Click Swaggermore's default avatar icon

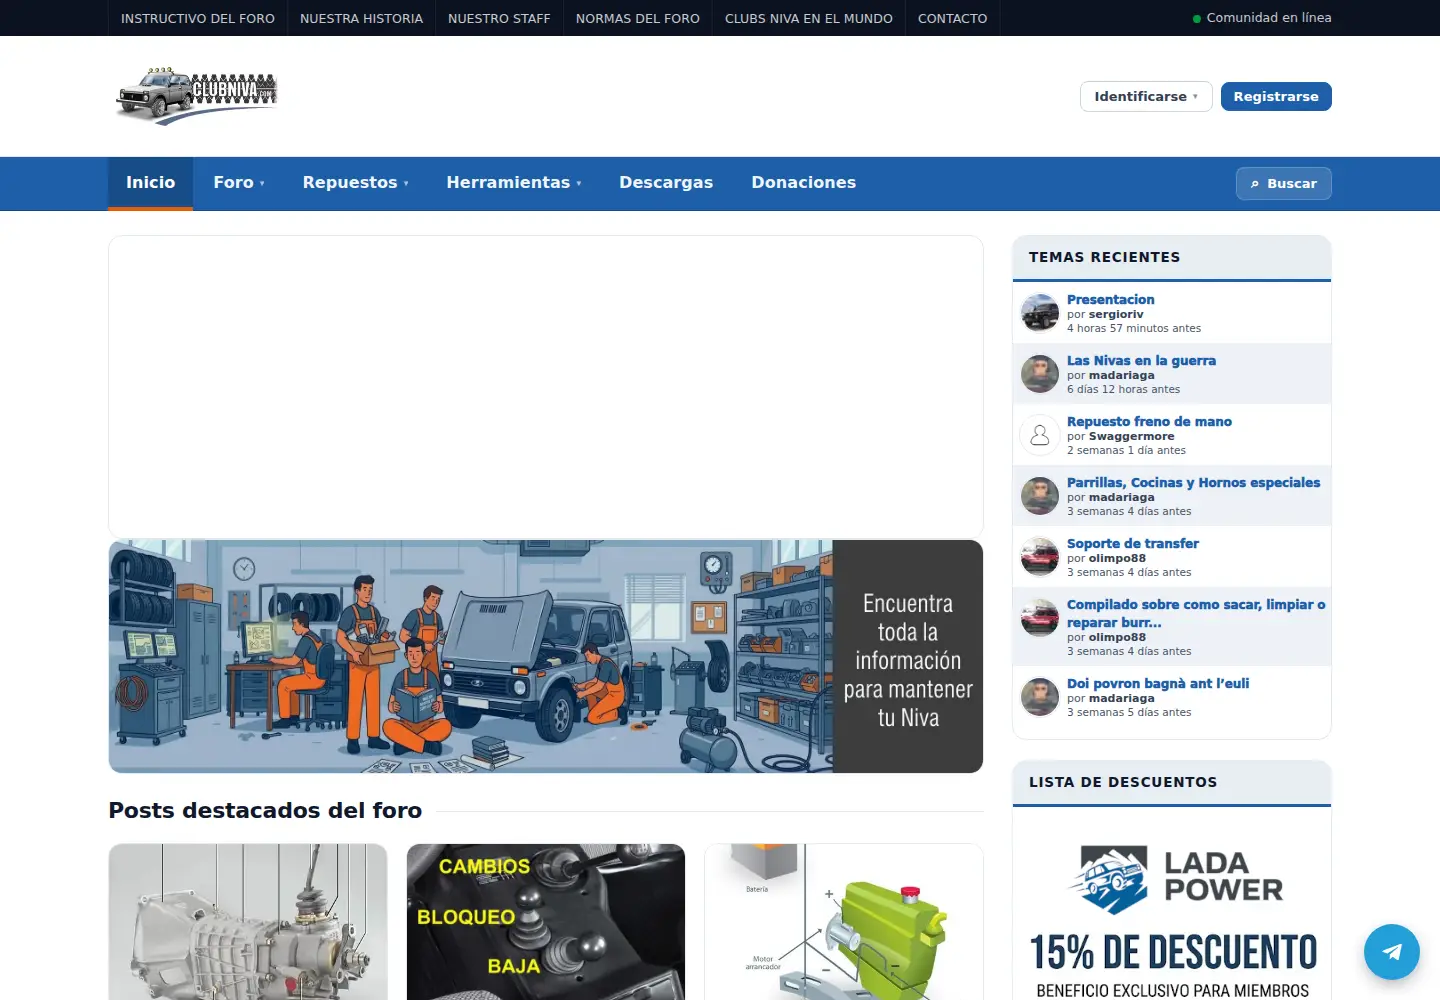[x=1040, y=435]
